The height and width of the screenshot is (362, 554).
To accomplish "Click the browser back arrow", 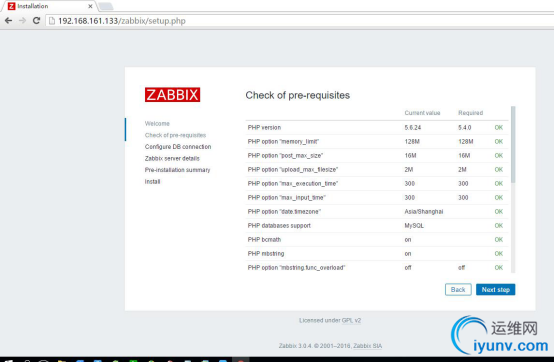I will pyautogui.click(x=8, y=21).
